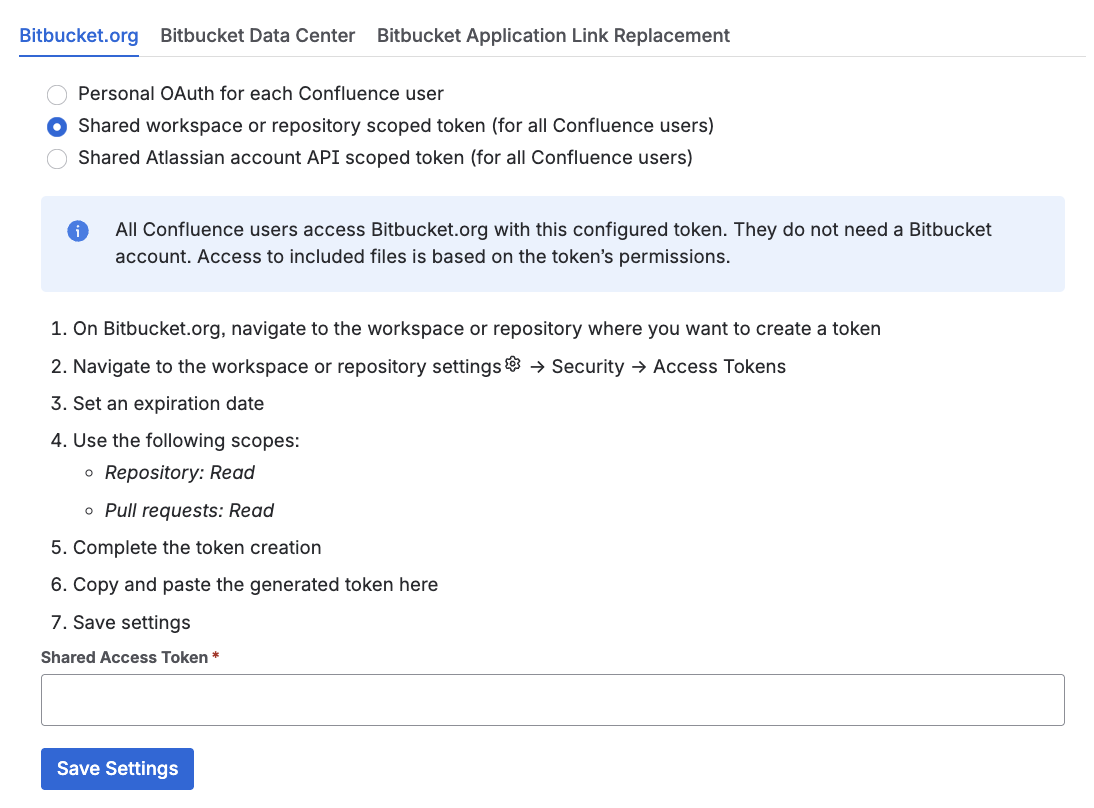Select the Bitbucket.org tab

point(78,35)
